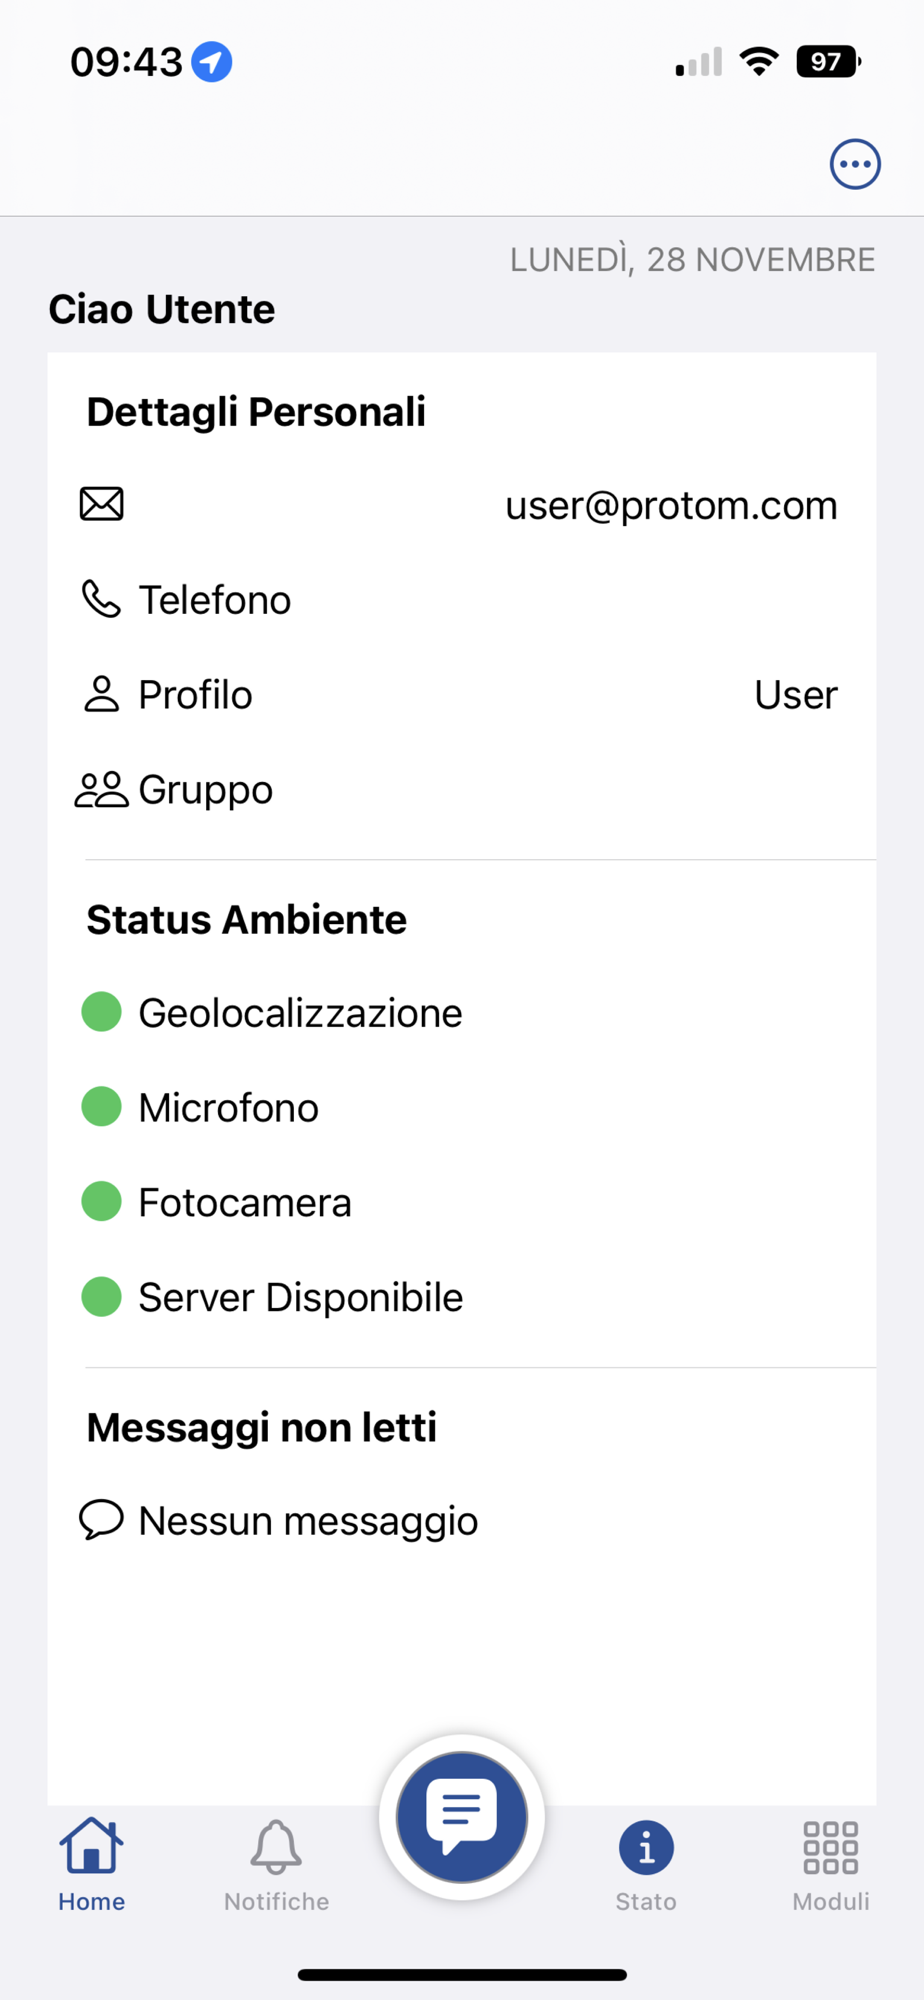Tap the green Server Disponibile indicator
Image resolution: width=924 pixels, height=2000 pixels.
click(101, 1296)
